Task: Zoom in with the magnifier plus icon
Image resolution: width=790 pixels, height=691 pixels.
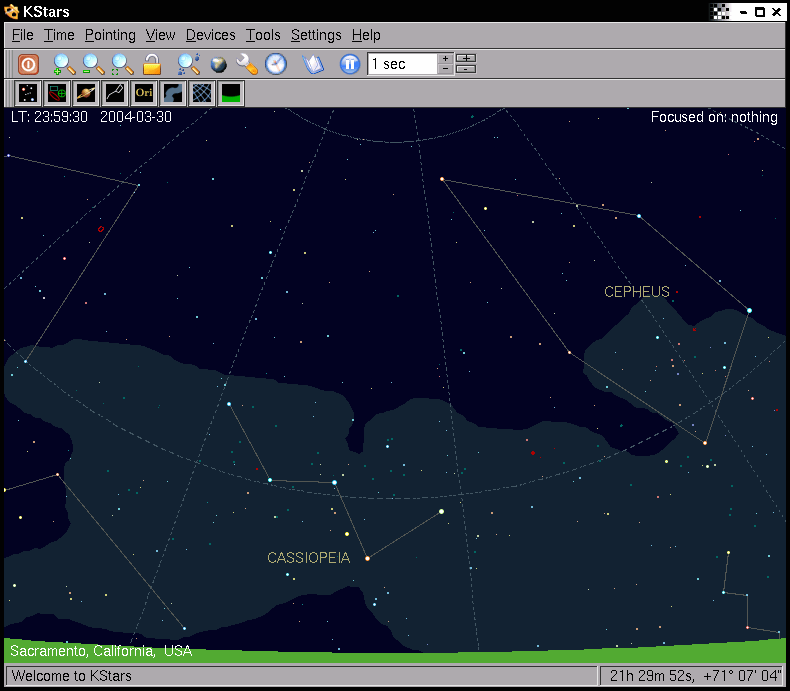Action: 63,64
